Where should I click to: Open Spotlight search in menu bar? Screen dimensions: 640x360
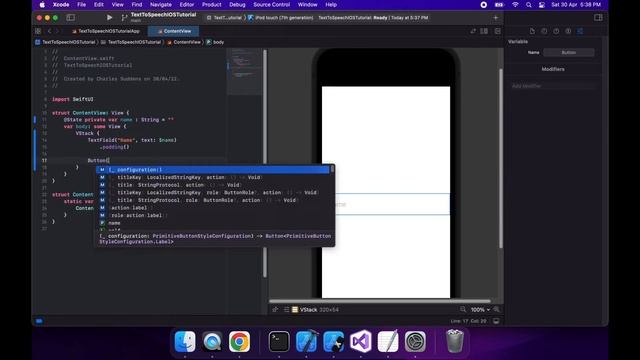[529, 5]
